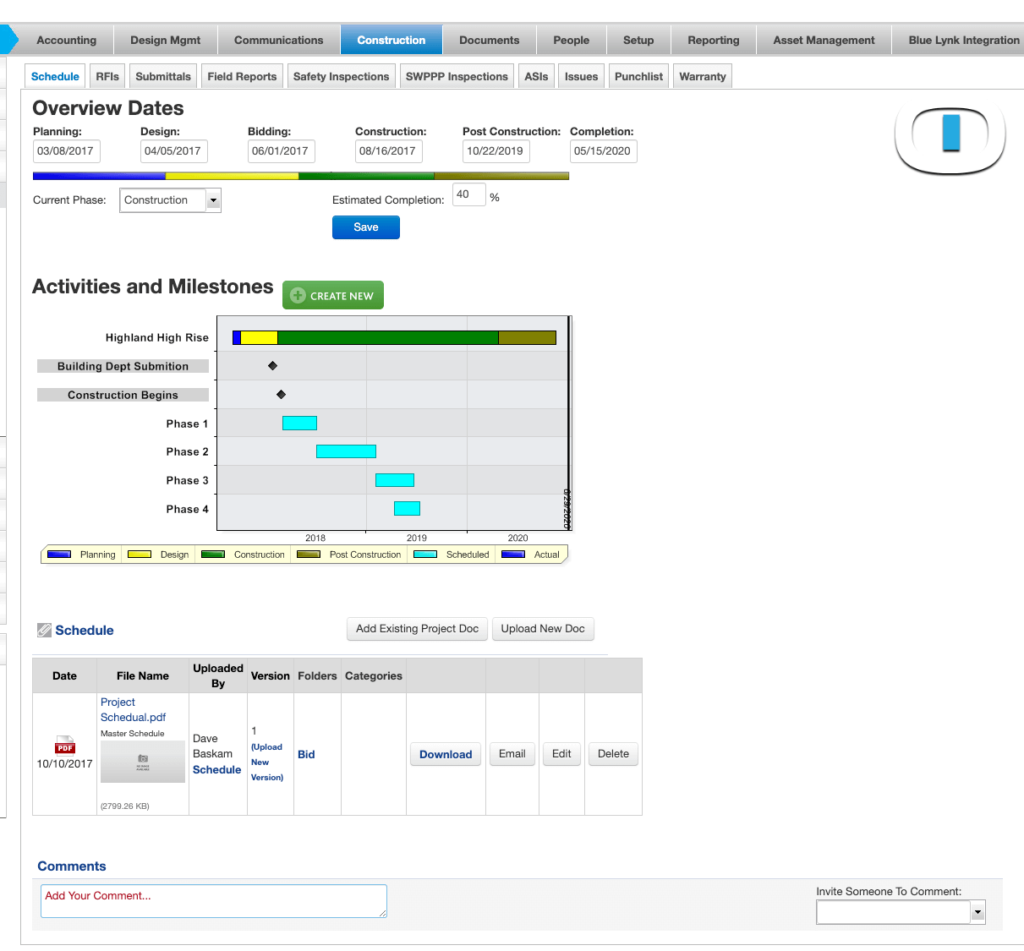Image resolution: width=1024 pixels, height=951 pixels.
Task: Click the Add Your Comment text box
Action: pyautogui.click(x=214, y=901)
